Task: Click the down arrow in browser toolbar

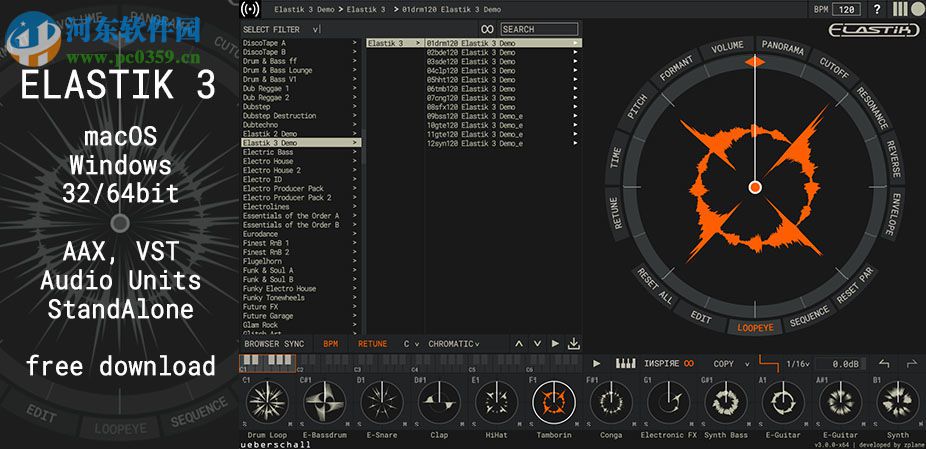Action: tap(537, 344)
